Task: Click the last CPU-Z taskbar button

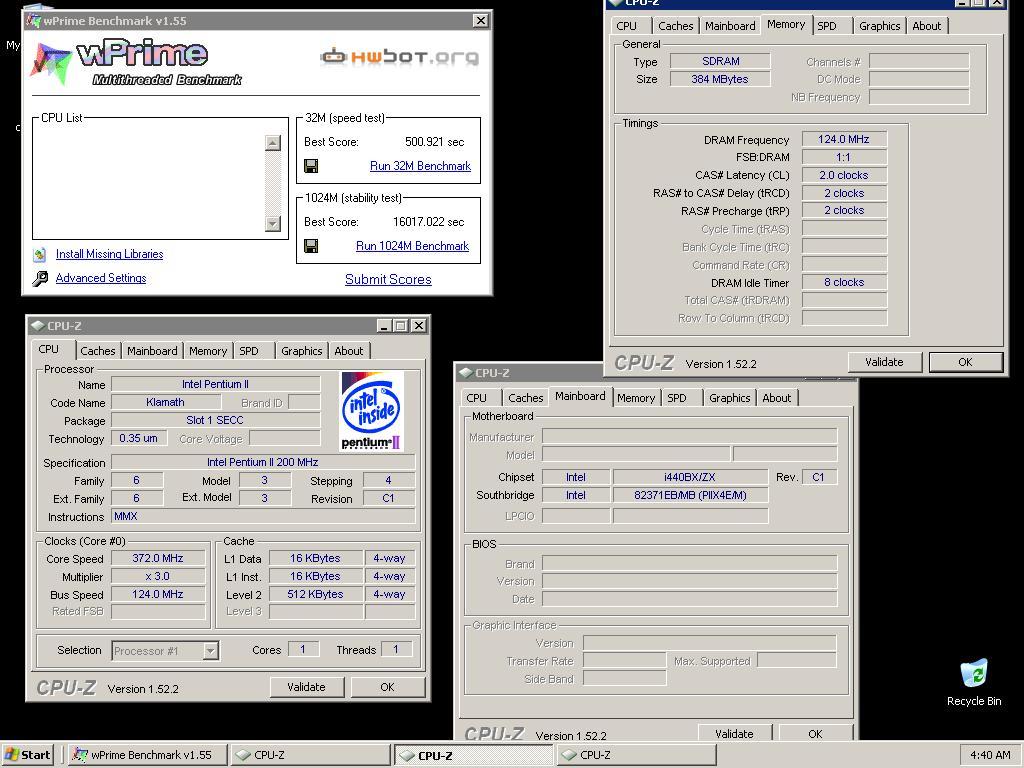Action: [635, 755]
